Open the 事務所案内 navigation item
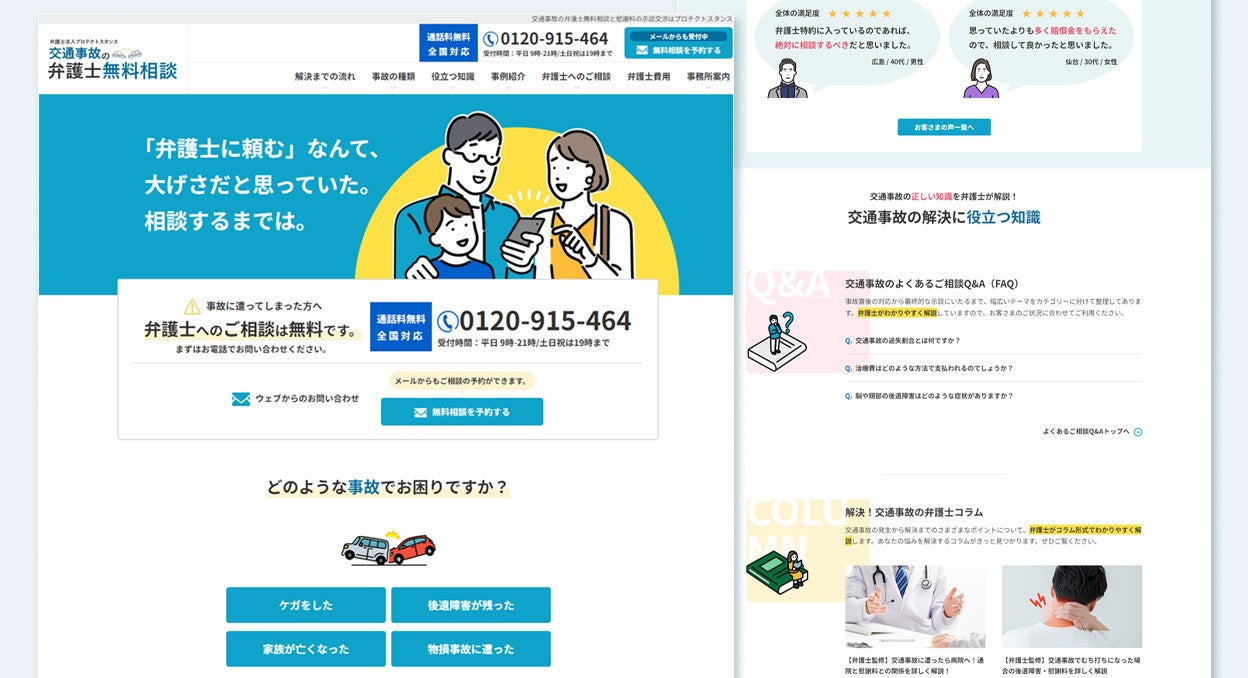This screenshot has width=1248, height=678. 708,77
